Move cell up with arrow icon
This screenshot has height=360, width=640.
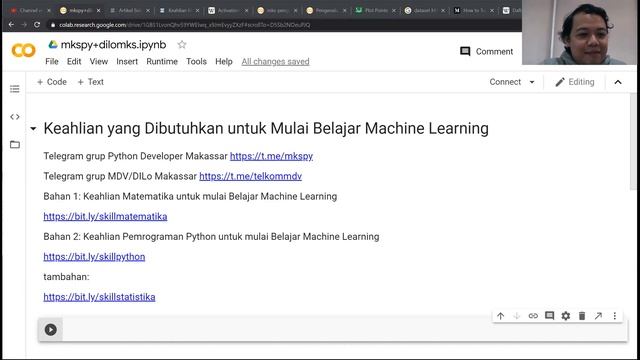click(500, 316)
